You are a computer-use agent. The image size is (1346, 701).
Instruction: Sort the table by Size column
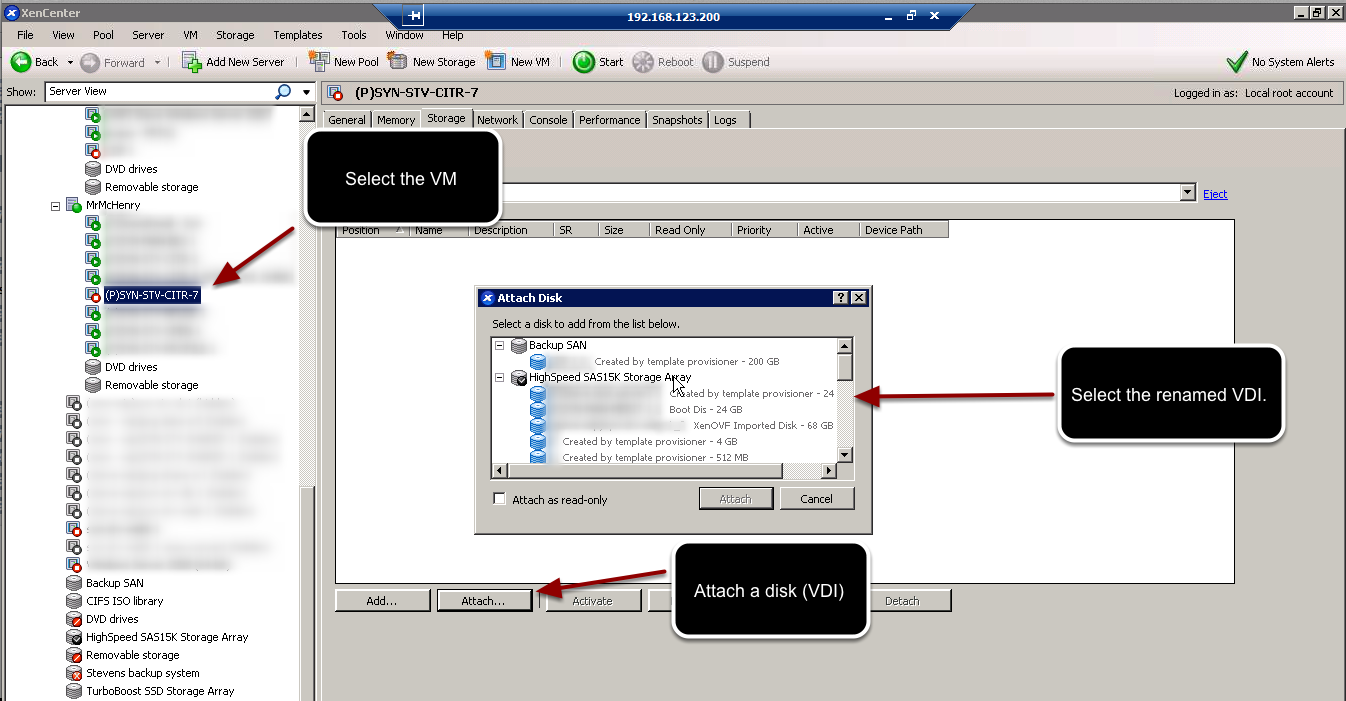[x=623, y=230]
